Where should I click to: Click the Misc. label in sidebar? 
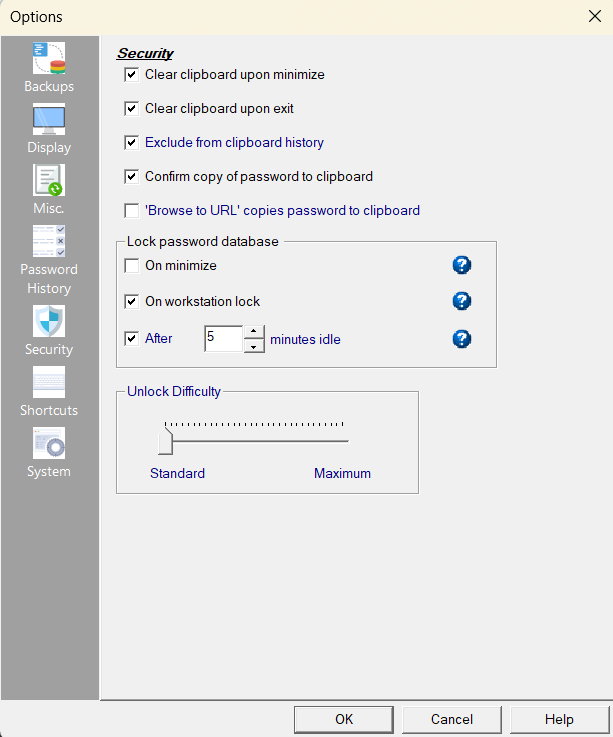tap(49, 208)
